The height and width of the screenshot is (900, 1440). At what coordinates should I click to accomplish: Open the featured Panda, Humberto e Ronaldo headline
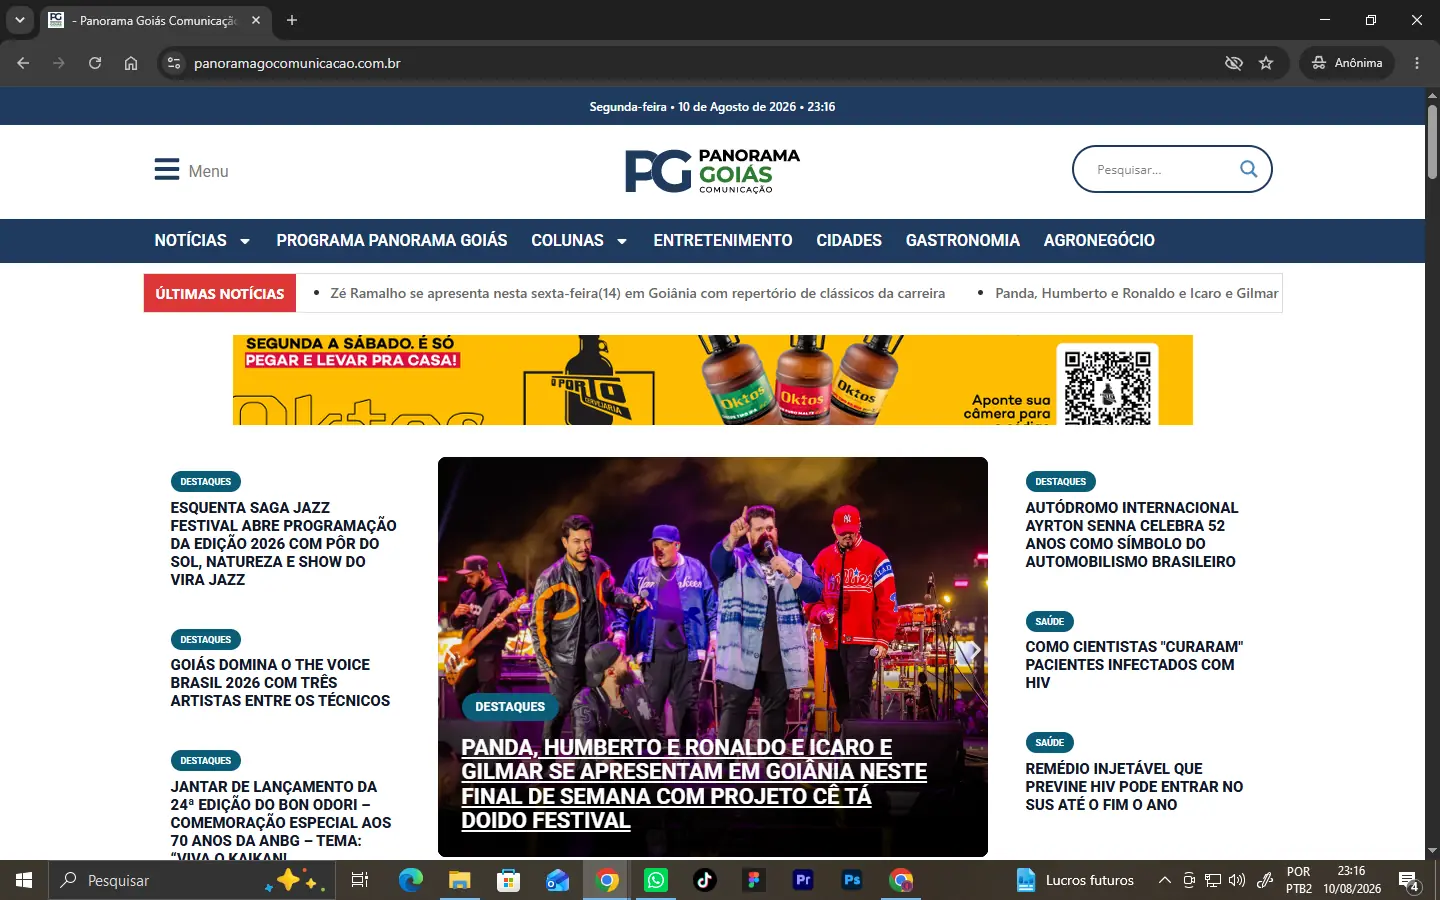click(x=694, y=783)
